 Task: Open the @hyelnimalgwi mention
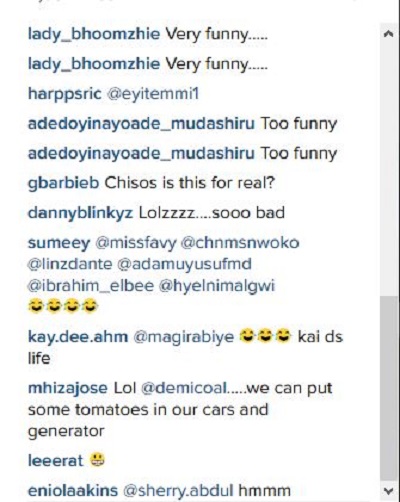(x=217, y=286)
